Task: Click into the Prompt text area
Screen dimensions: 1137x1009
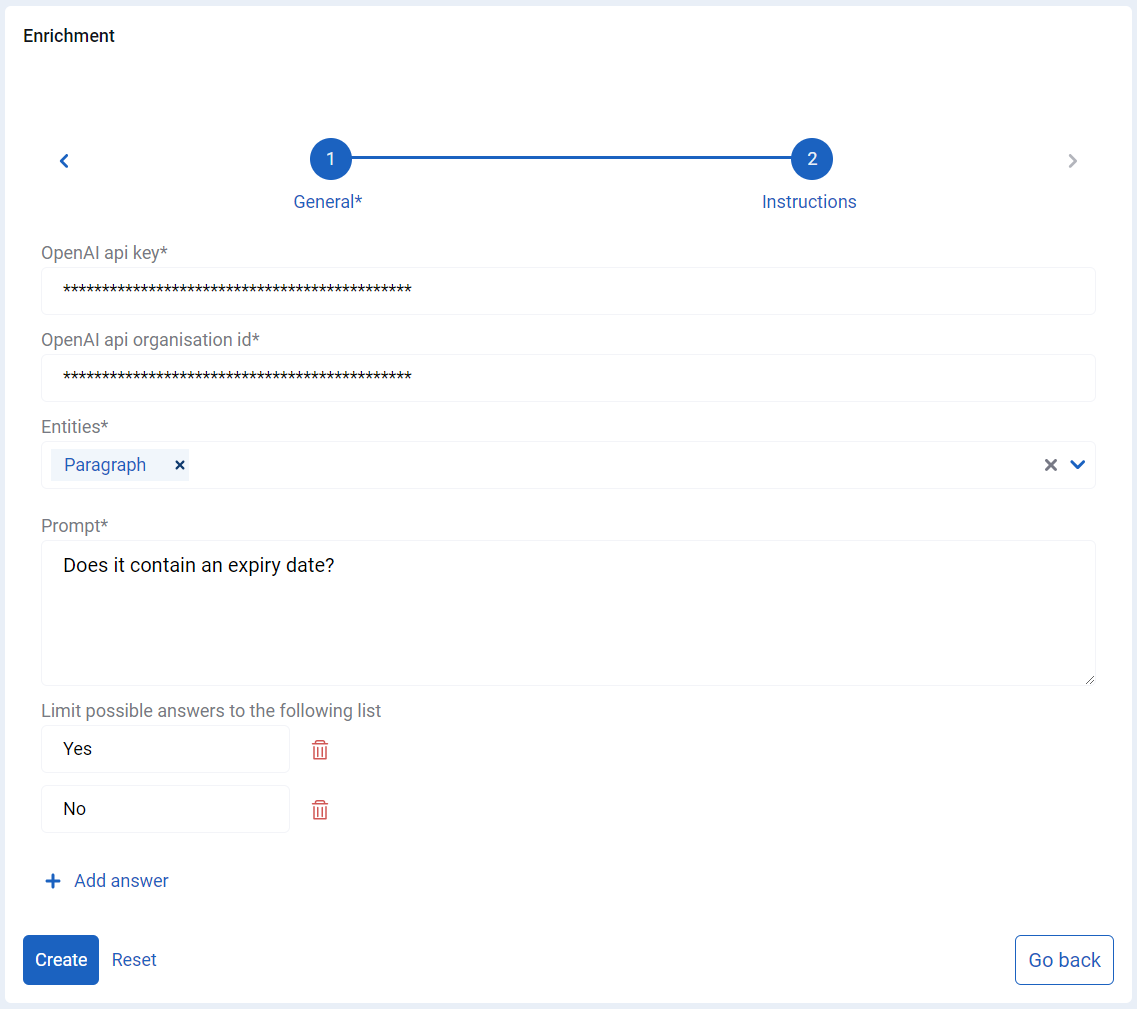Action: click(x=568, y=613)
